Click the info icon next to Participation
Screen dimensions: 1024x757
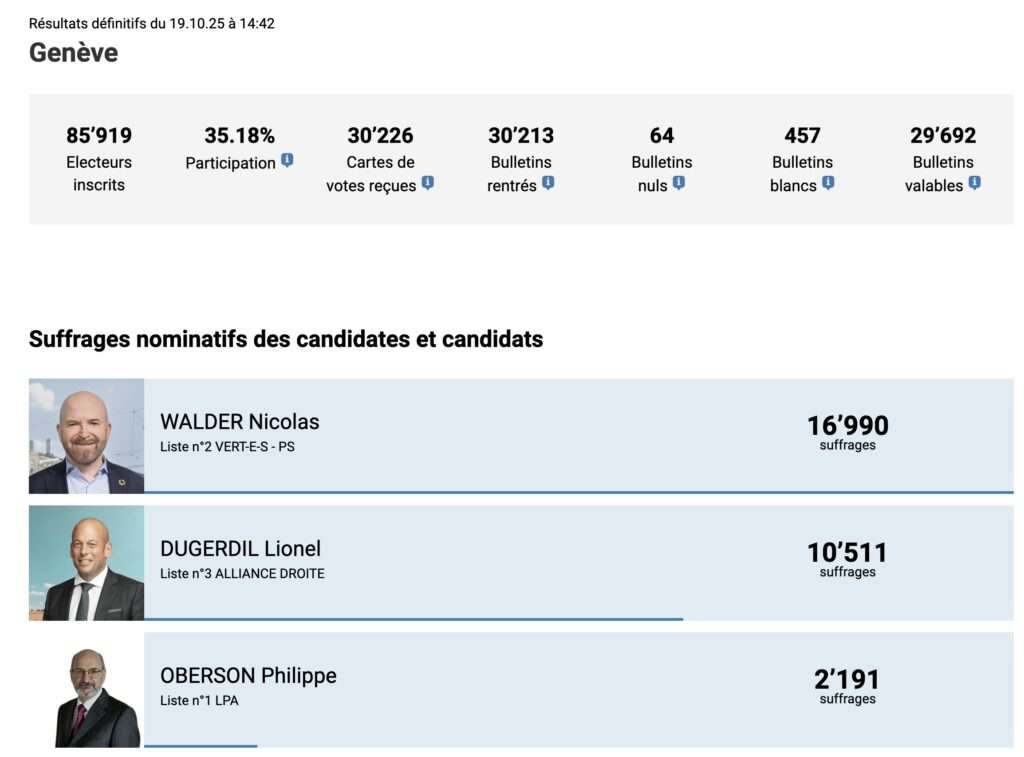tap(287, 160)
